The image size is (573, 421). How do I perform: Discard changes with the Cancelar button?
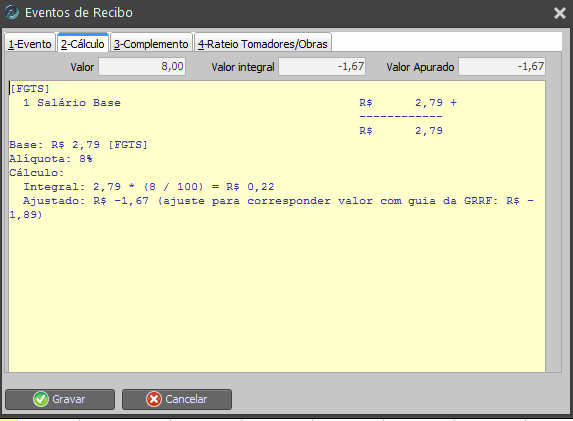(x=177, y=399)
